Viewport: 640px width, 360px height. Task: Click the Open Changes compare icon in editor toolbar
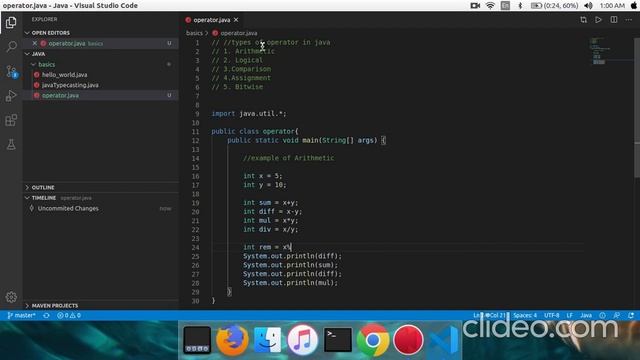click(583, 20)
